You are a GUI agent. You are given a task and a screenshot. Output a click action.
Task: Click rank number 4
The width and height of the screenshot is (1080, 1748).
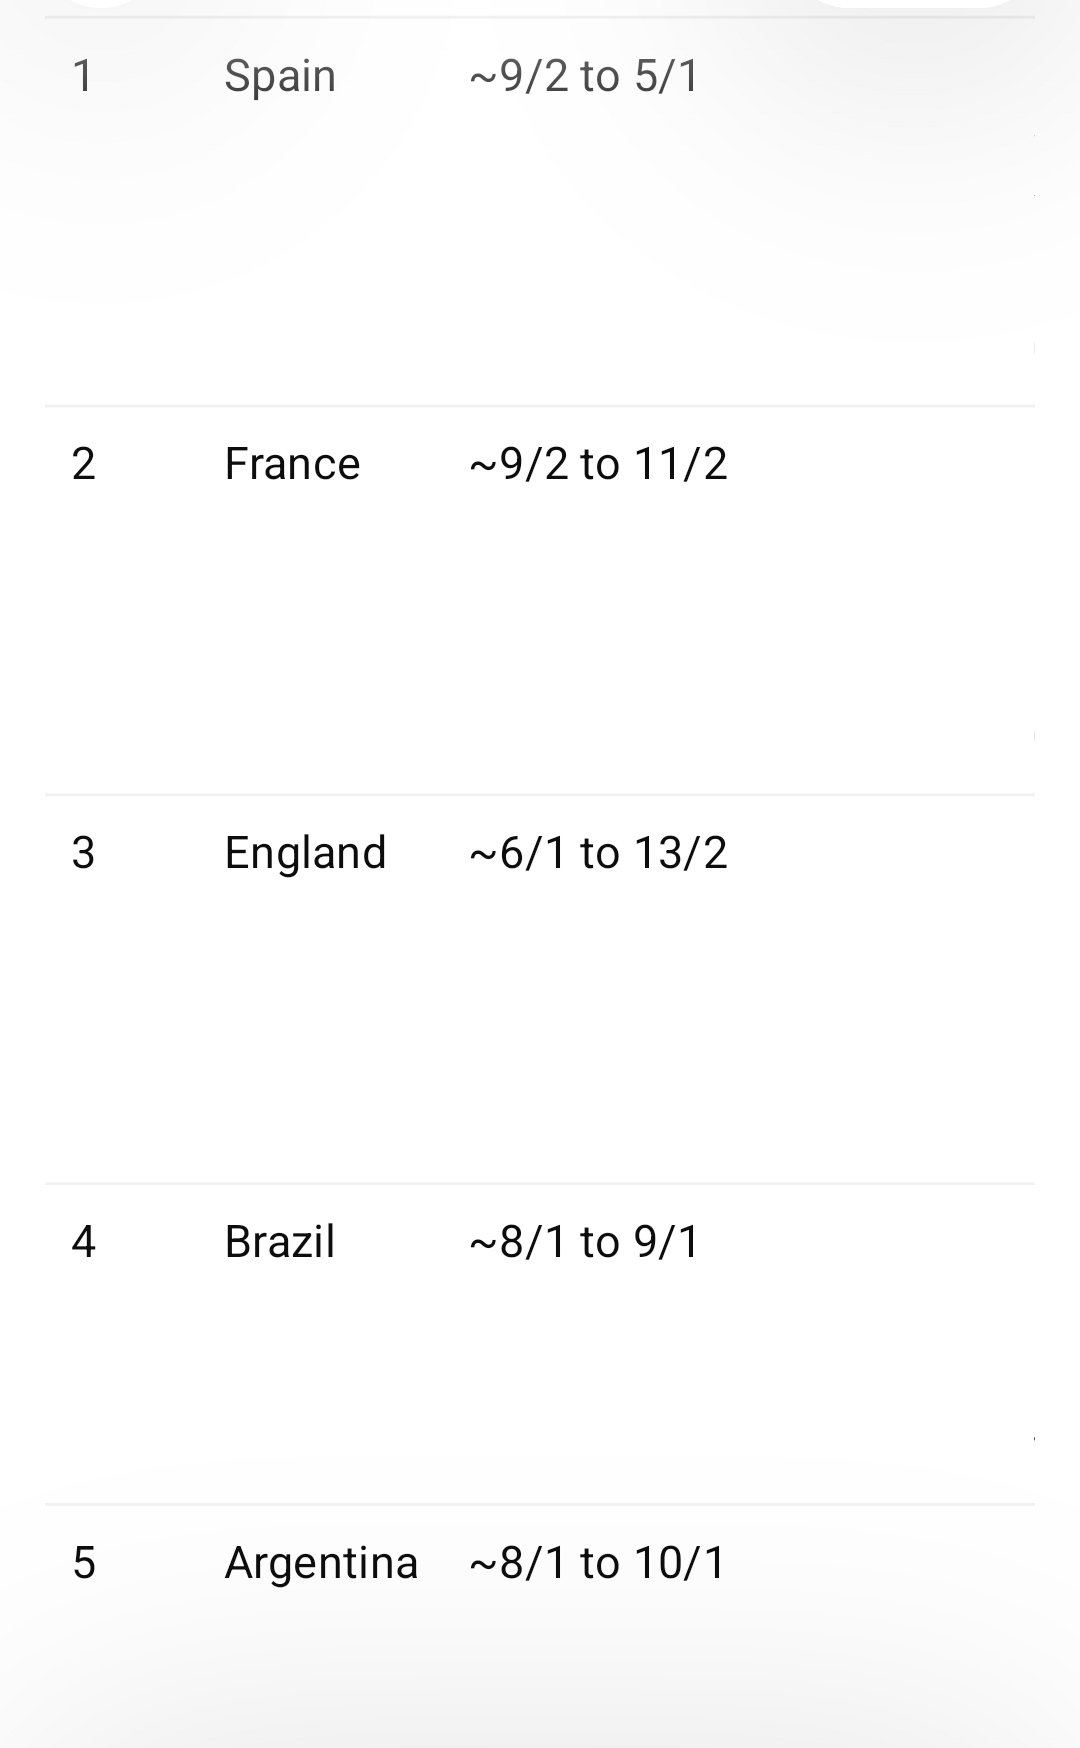point(84,1242)
